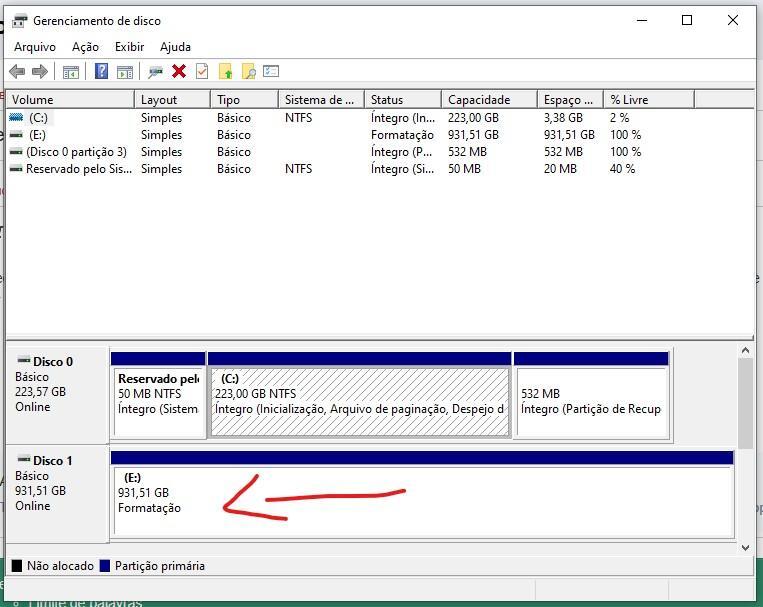The width and height of the screenshot is (763, 607).
Task: Click the black Não alocado legend swatch
Action: 17,566
